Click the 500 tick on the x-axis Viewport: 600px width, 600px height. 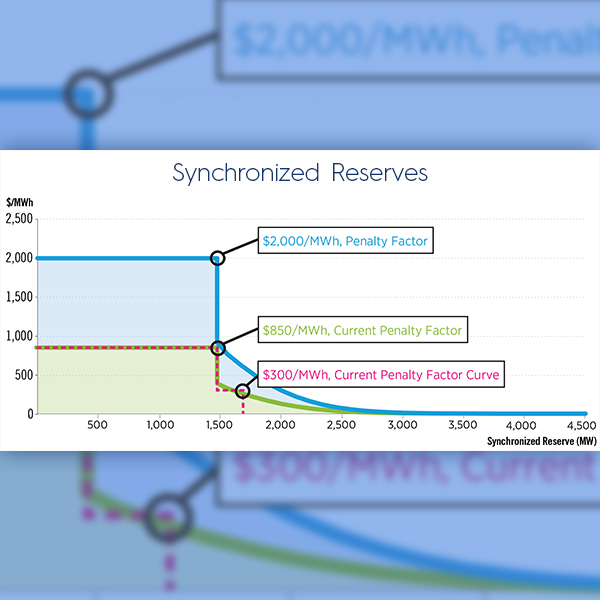pyautogui.click(x=96, y=424)
